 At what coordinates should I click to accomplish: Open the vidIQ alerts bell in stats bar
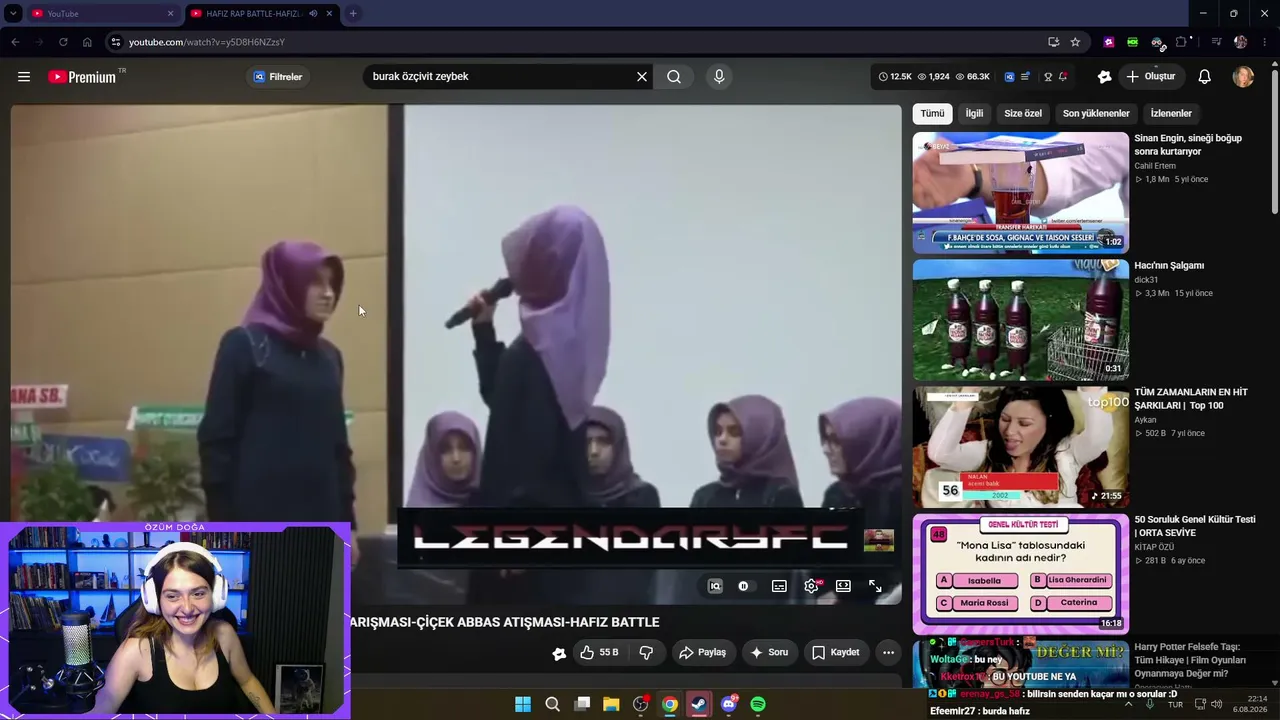1063,77
